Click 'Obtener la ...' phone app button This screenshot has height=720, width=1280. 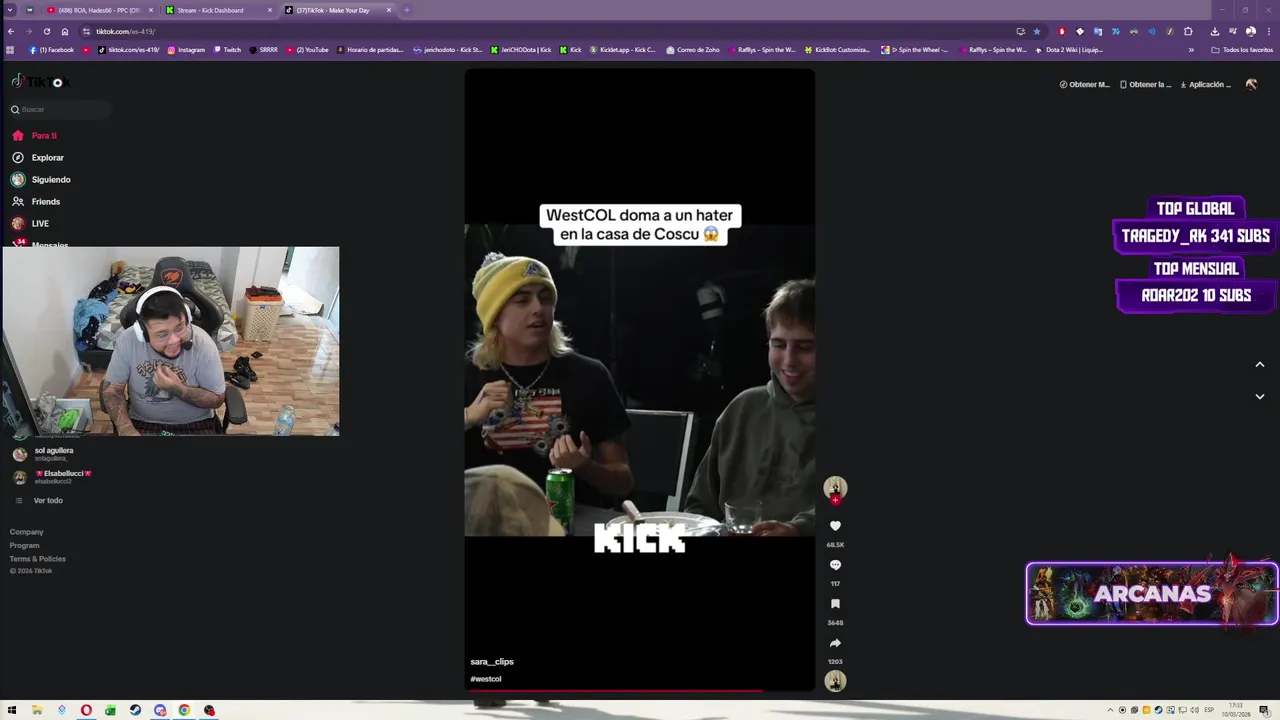tap(1145, 85)
